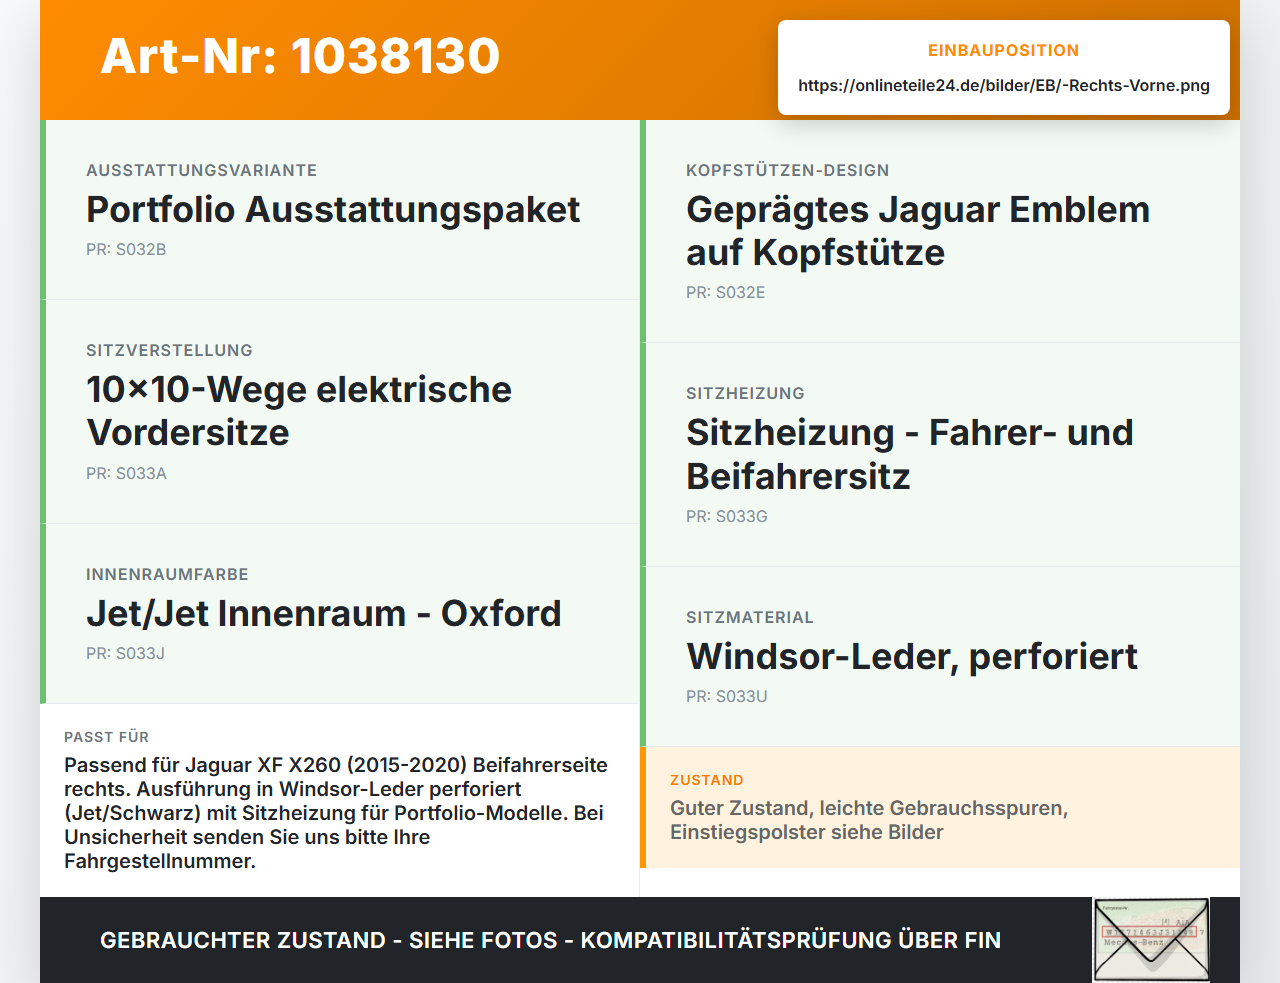
Task: Click the PR: S033A code
Action: tap(126, 474)
